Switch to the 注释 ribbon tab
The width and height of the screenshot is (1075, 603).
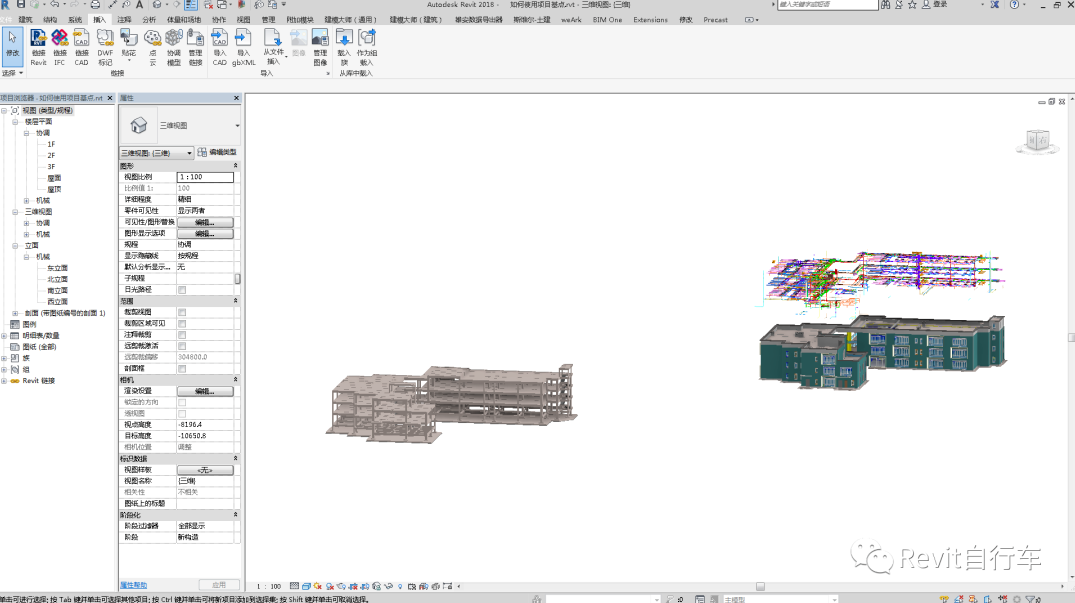(x=124, y=19)
